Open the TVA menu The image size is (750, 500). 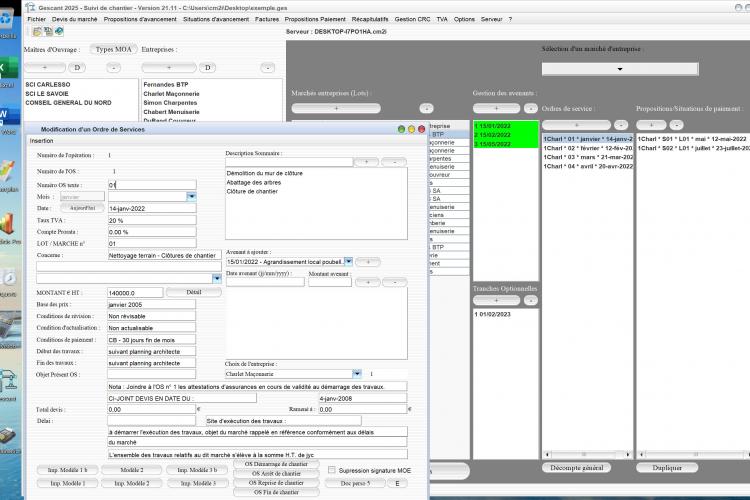[x=442, y=19]
